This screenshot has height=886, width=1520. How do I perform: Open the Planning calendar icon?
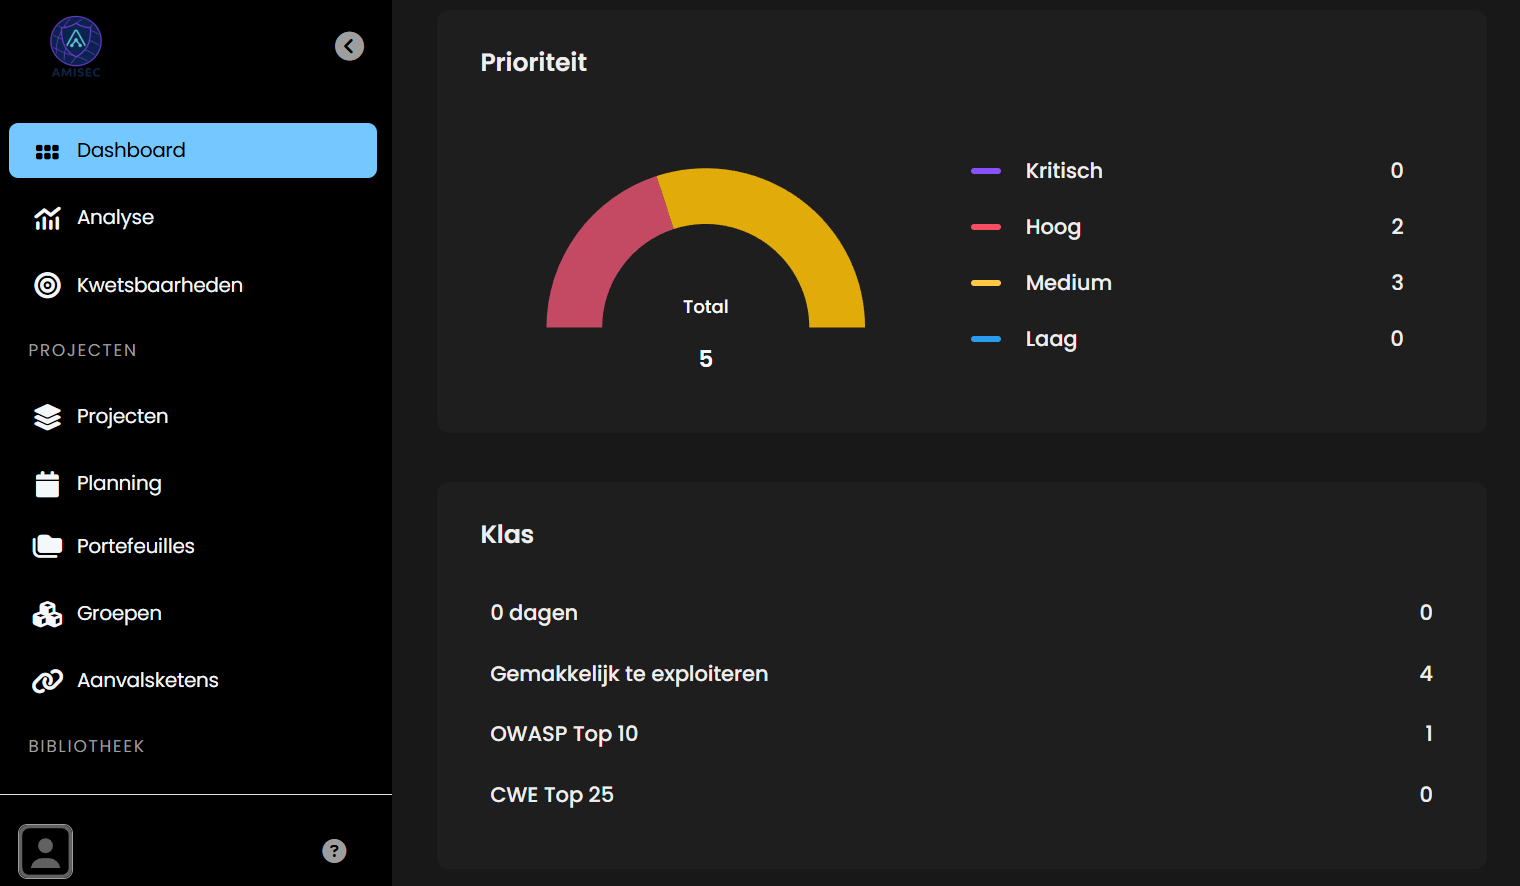47,484
